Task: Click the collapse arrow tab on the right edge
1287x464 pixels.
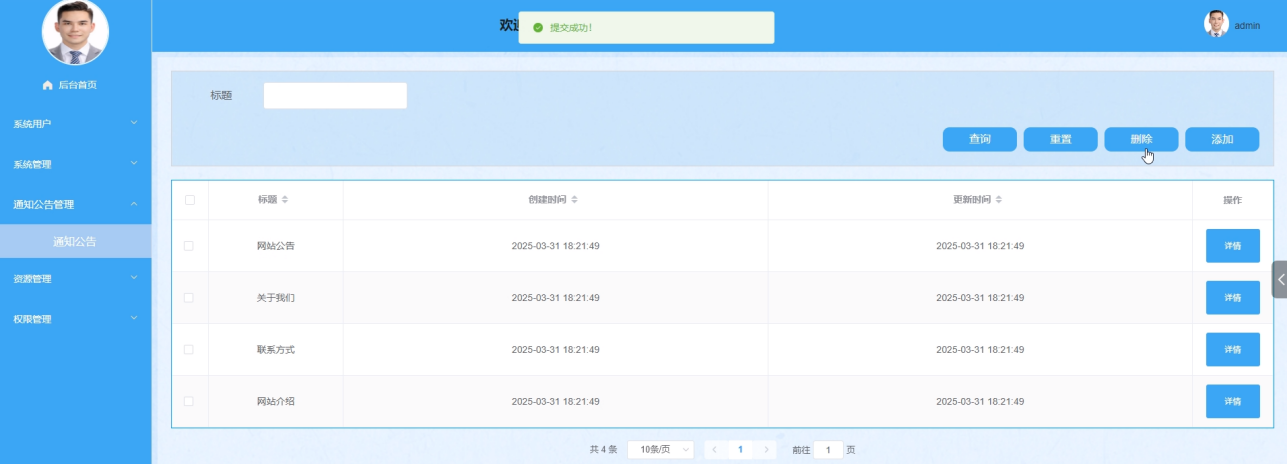Action: [1280, 279]
